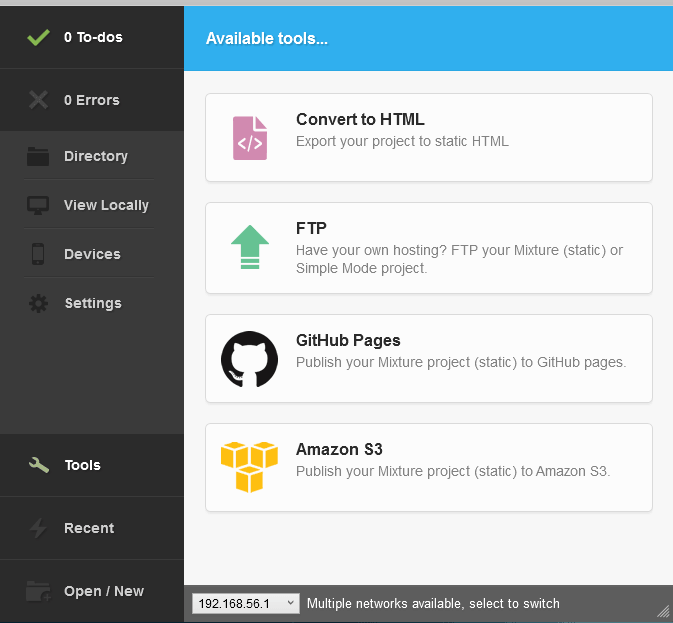
Task: Click the "Available tools..." header
Action: (x=267, y=39)
